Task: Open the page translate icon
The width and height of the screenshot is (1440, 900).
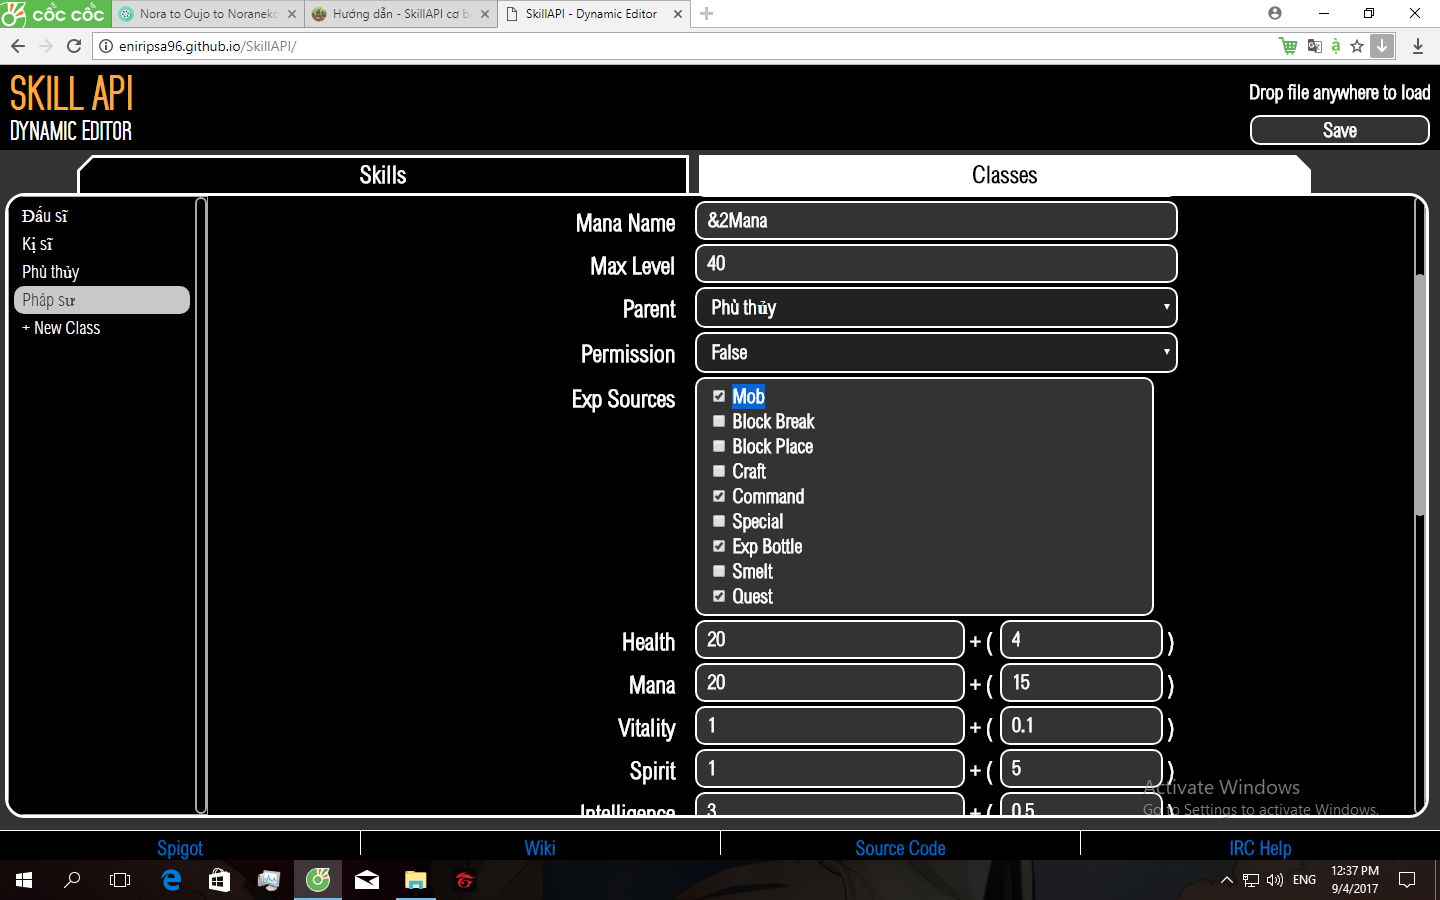Action: click(1314, 46)
